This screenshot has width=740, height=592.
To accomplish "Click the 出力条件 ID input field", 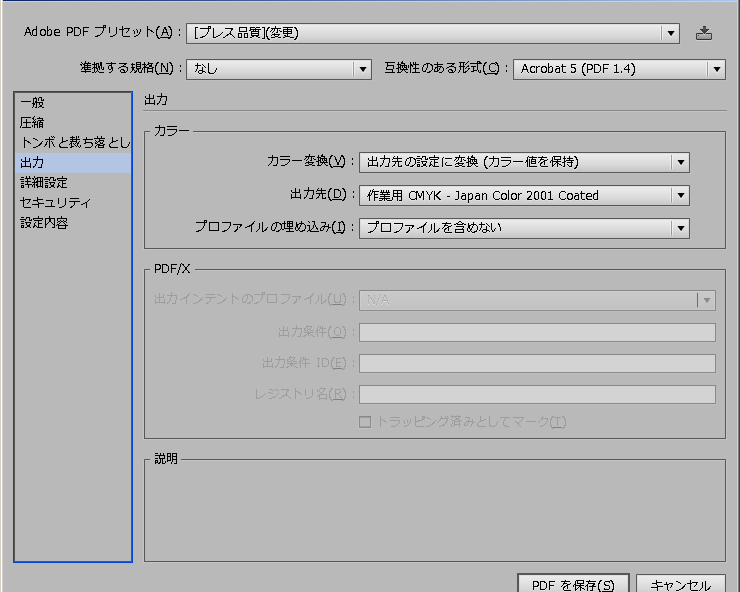I will point(537,363).
